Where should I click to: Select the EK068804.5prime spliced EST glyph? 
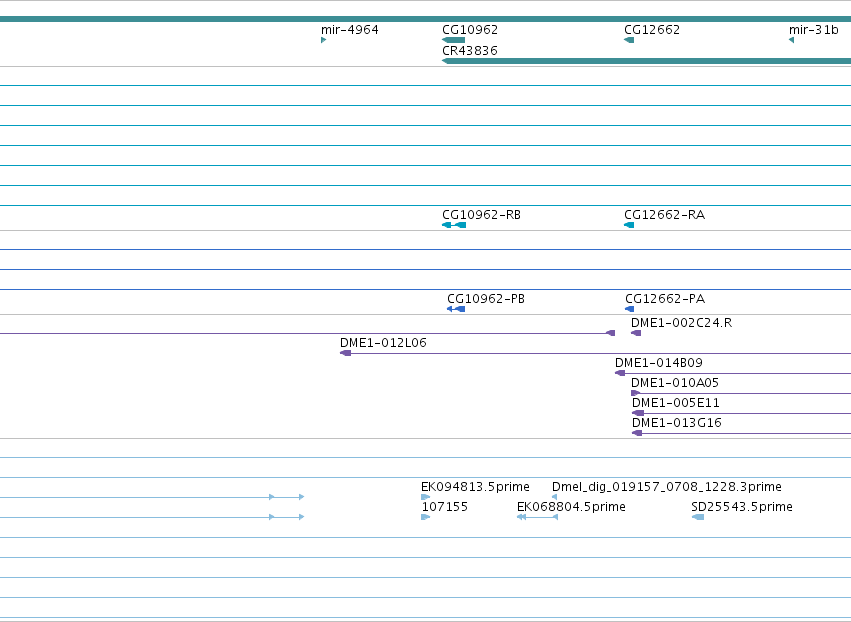click(537, 517)
